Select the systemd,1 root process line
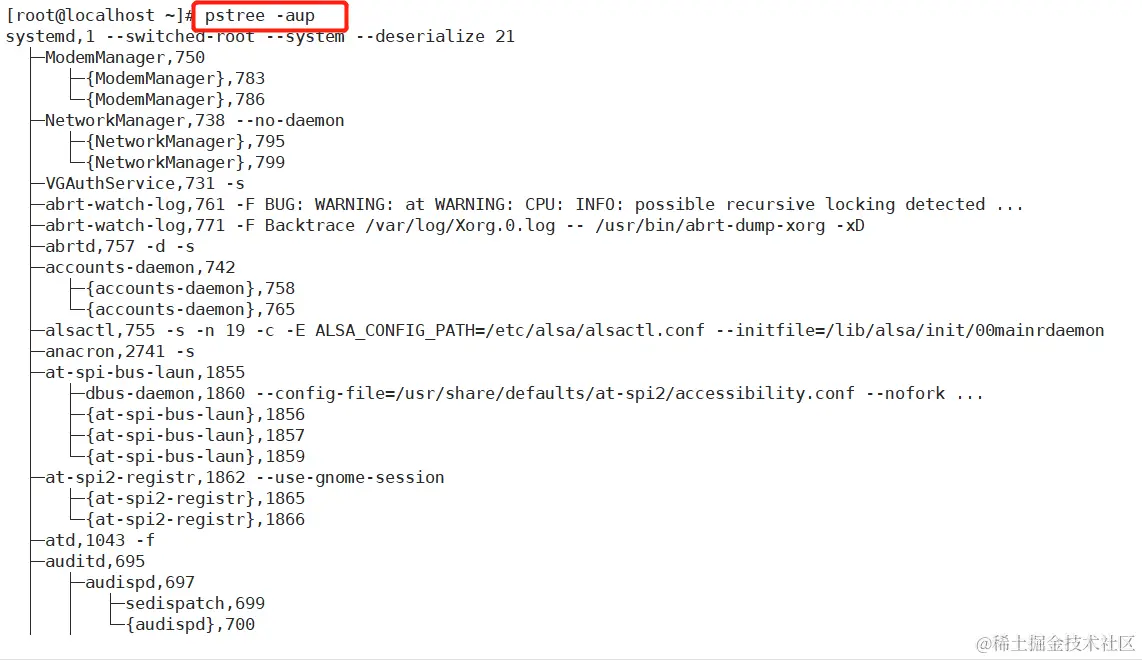1142x660 pixels. pyautogui.click(x=260, y=36)
